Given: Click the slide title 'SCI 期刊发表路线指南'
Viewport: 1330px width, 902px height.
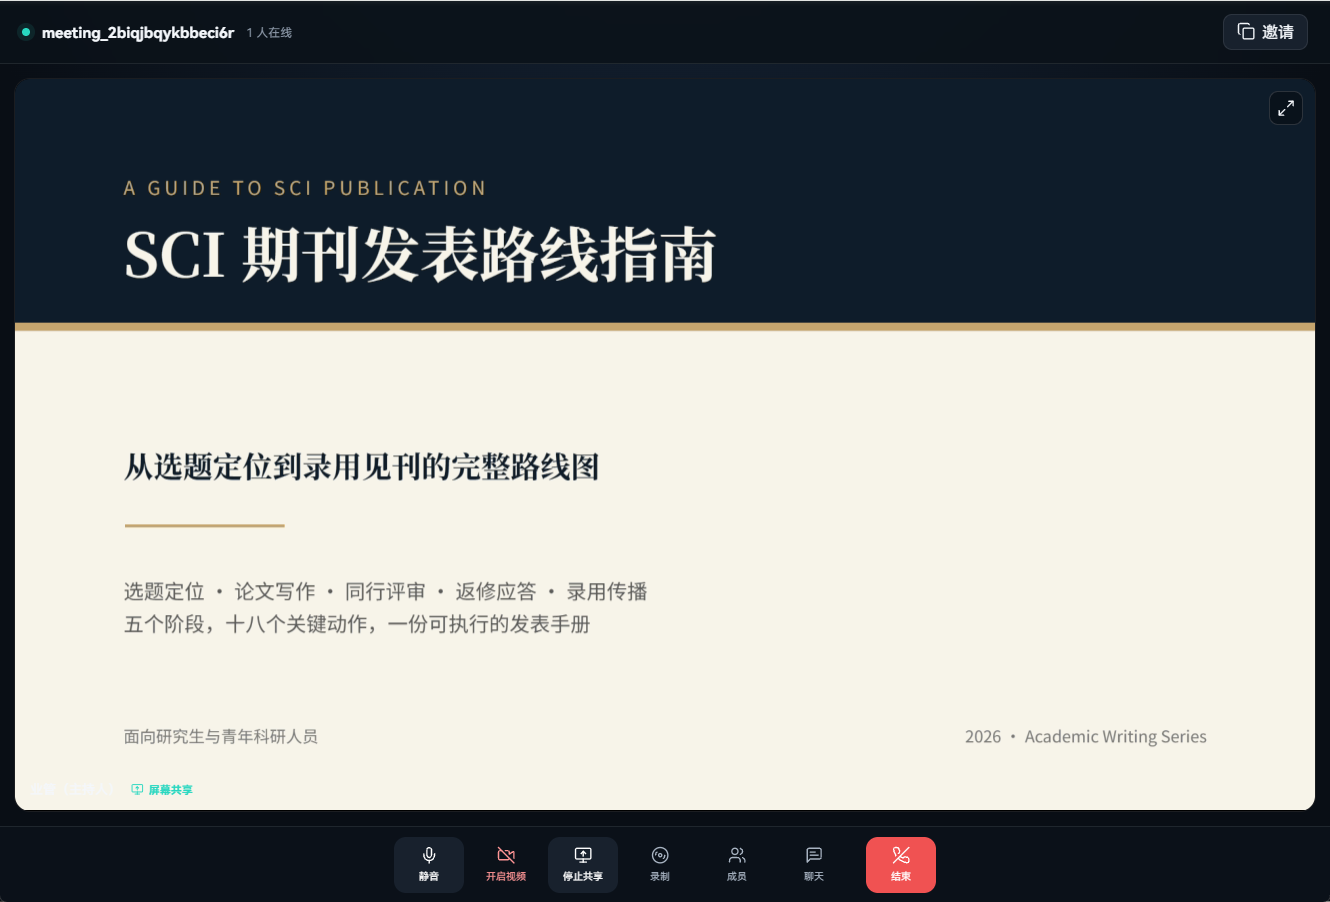Looking at the screenshot, I should click(420, 255).
